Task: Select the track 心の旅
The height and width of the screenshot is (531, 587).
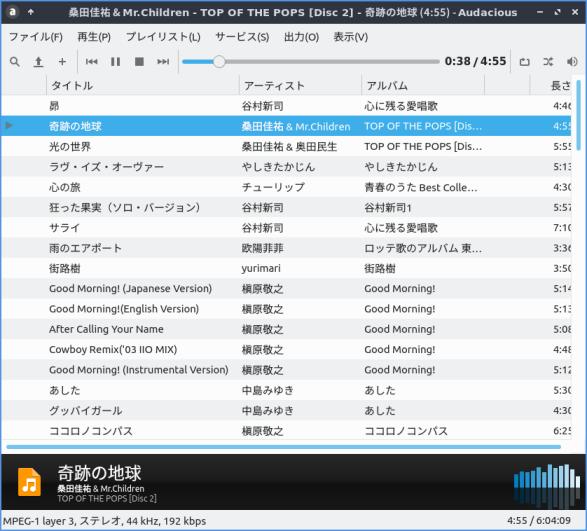Action: click(x=65, y=187)
